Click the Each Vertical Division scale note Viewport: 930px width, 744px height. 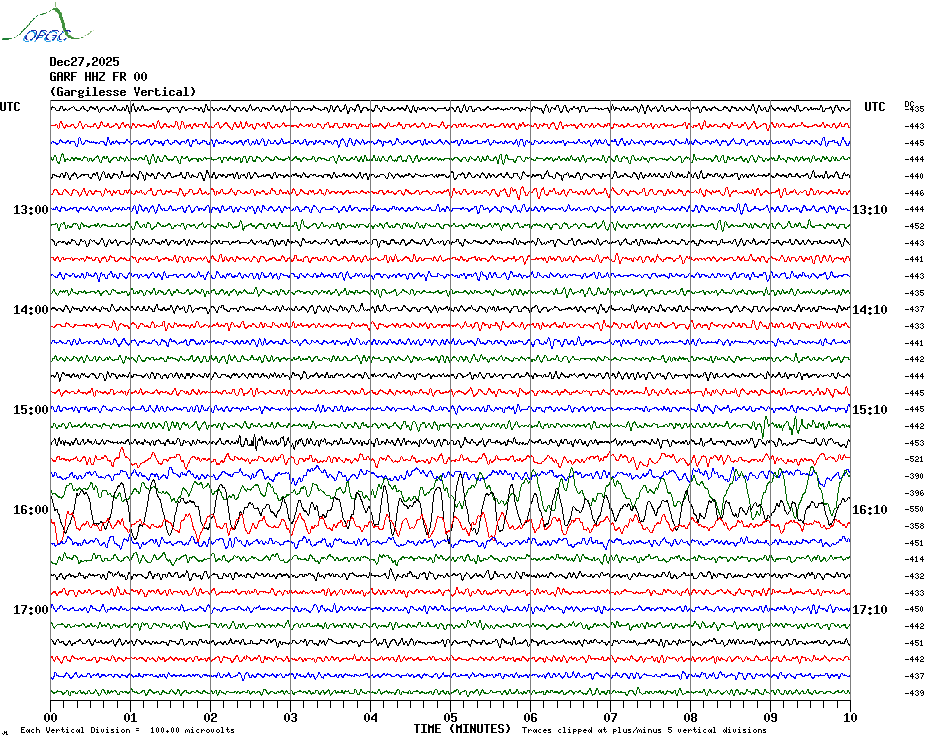[x=127, y=730]
